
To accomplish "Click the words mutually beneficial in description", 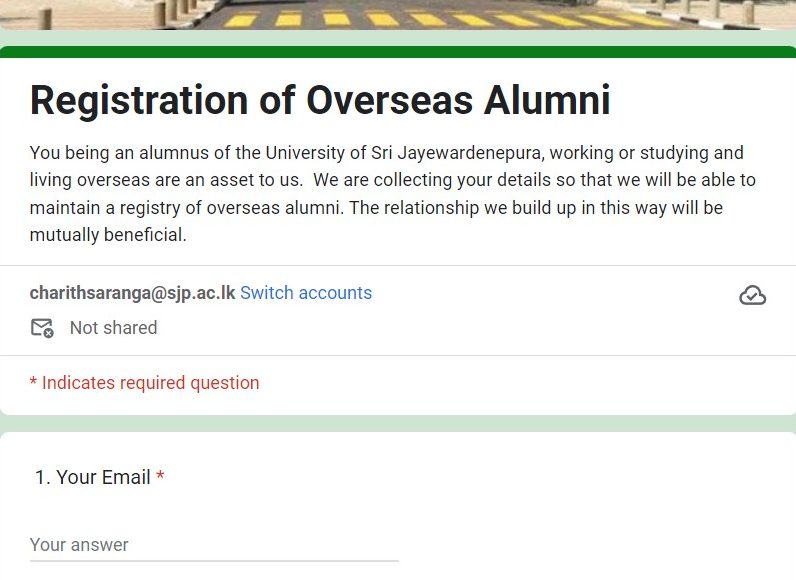I will (108, 236).
